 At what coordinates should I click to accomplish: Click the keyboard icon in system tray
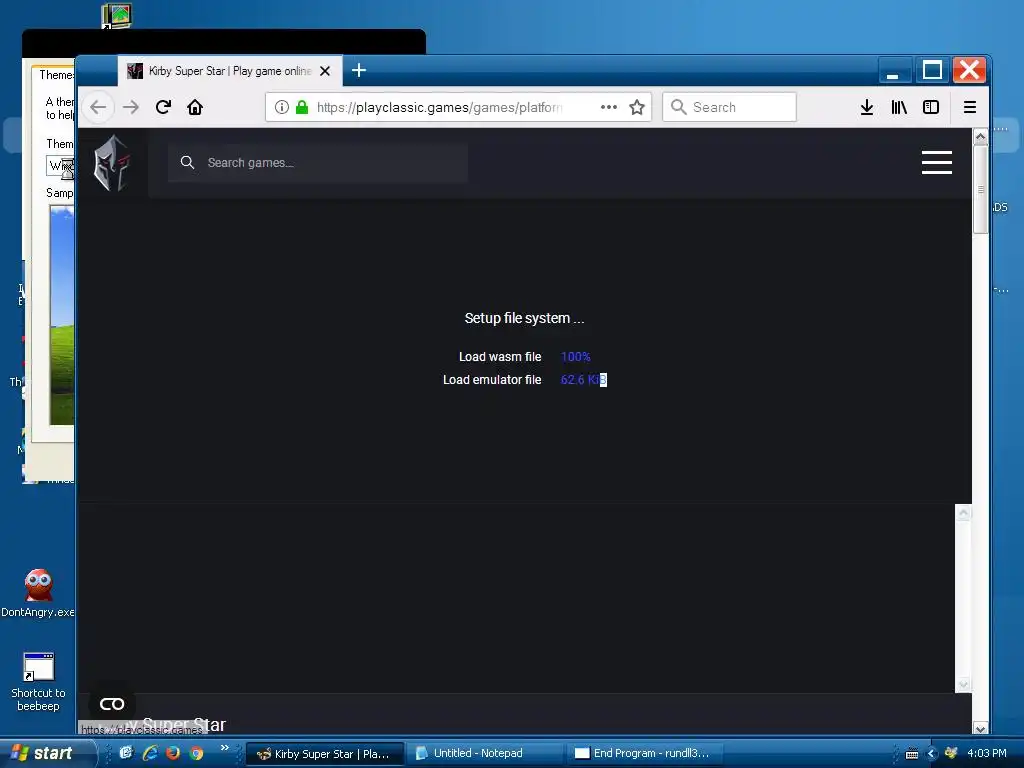pos(912,754)
